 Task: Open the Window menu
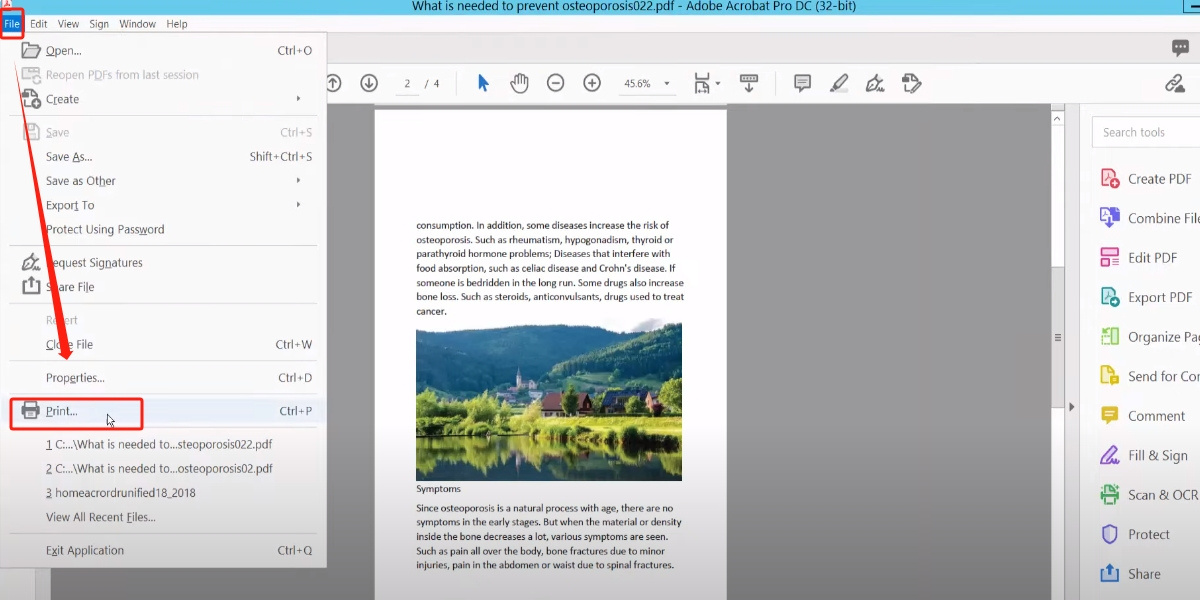coord(137,23)
